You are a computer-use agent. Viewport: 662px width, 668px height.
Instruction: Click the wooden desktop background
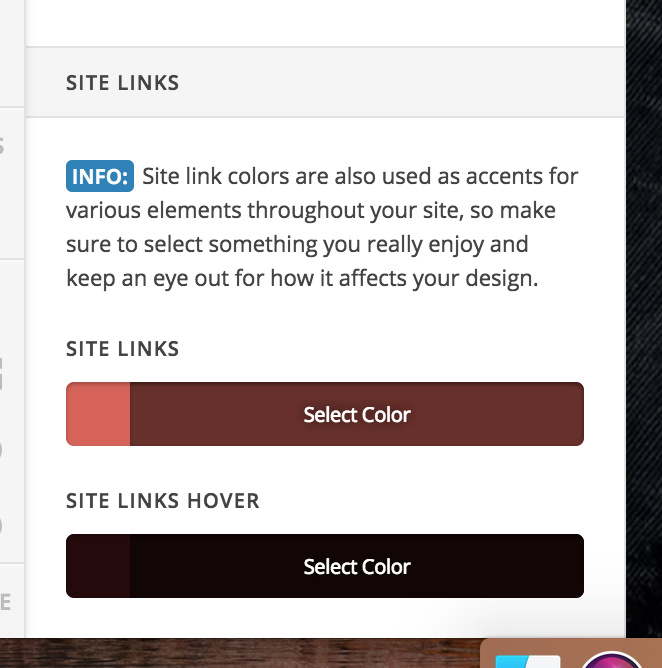click(239, 653)
